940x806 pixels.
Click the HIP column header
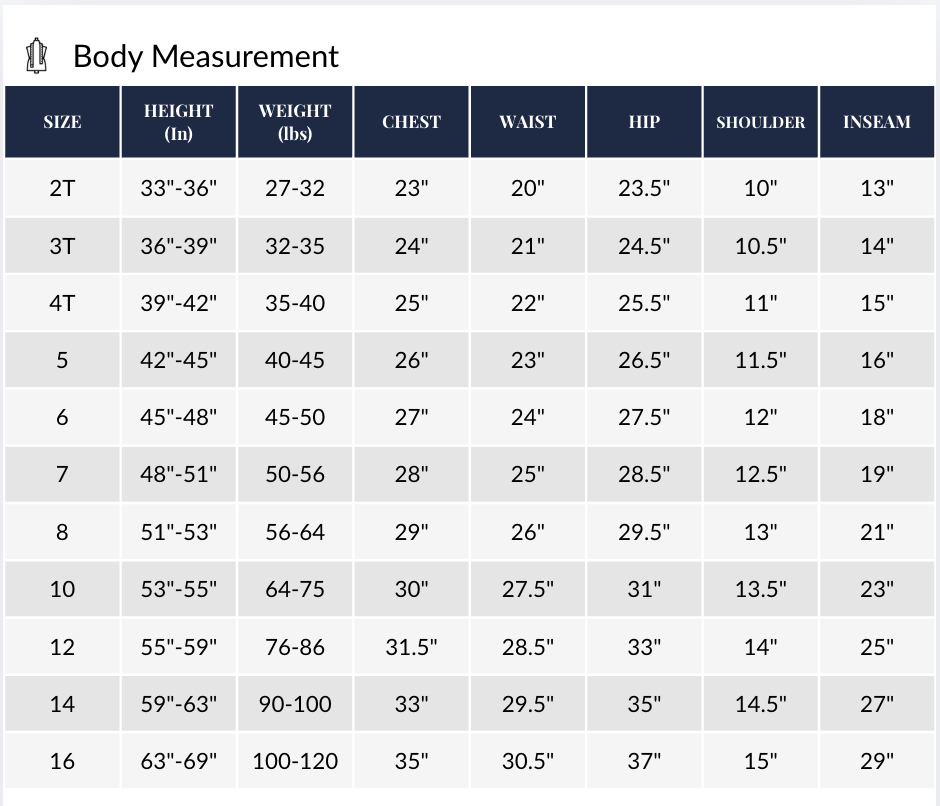pos(644,122)
